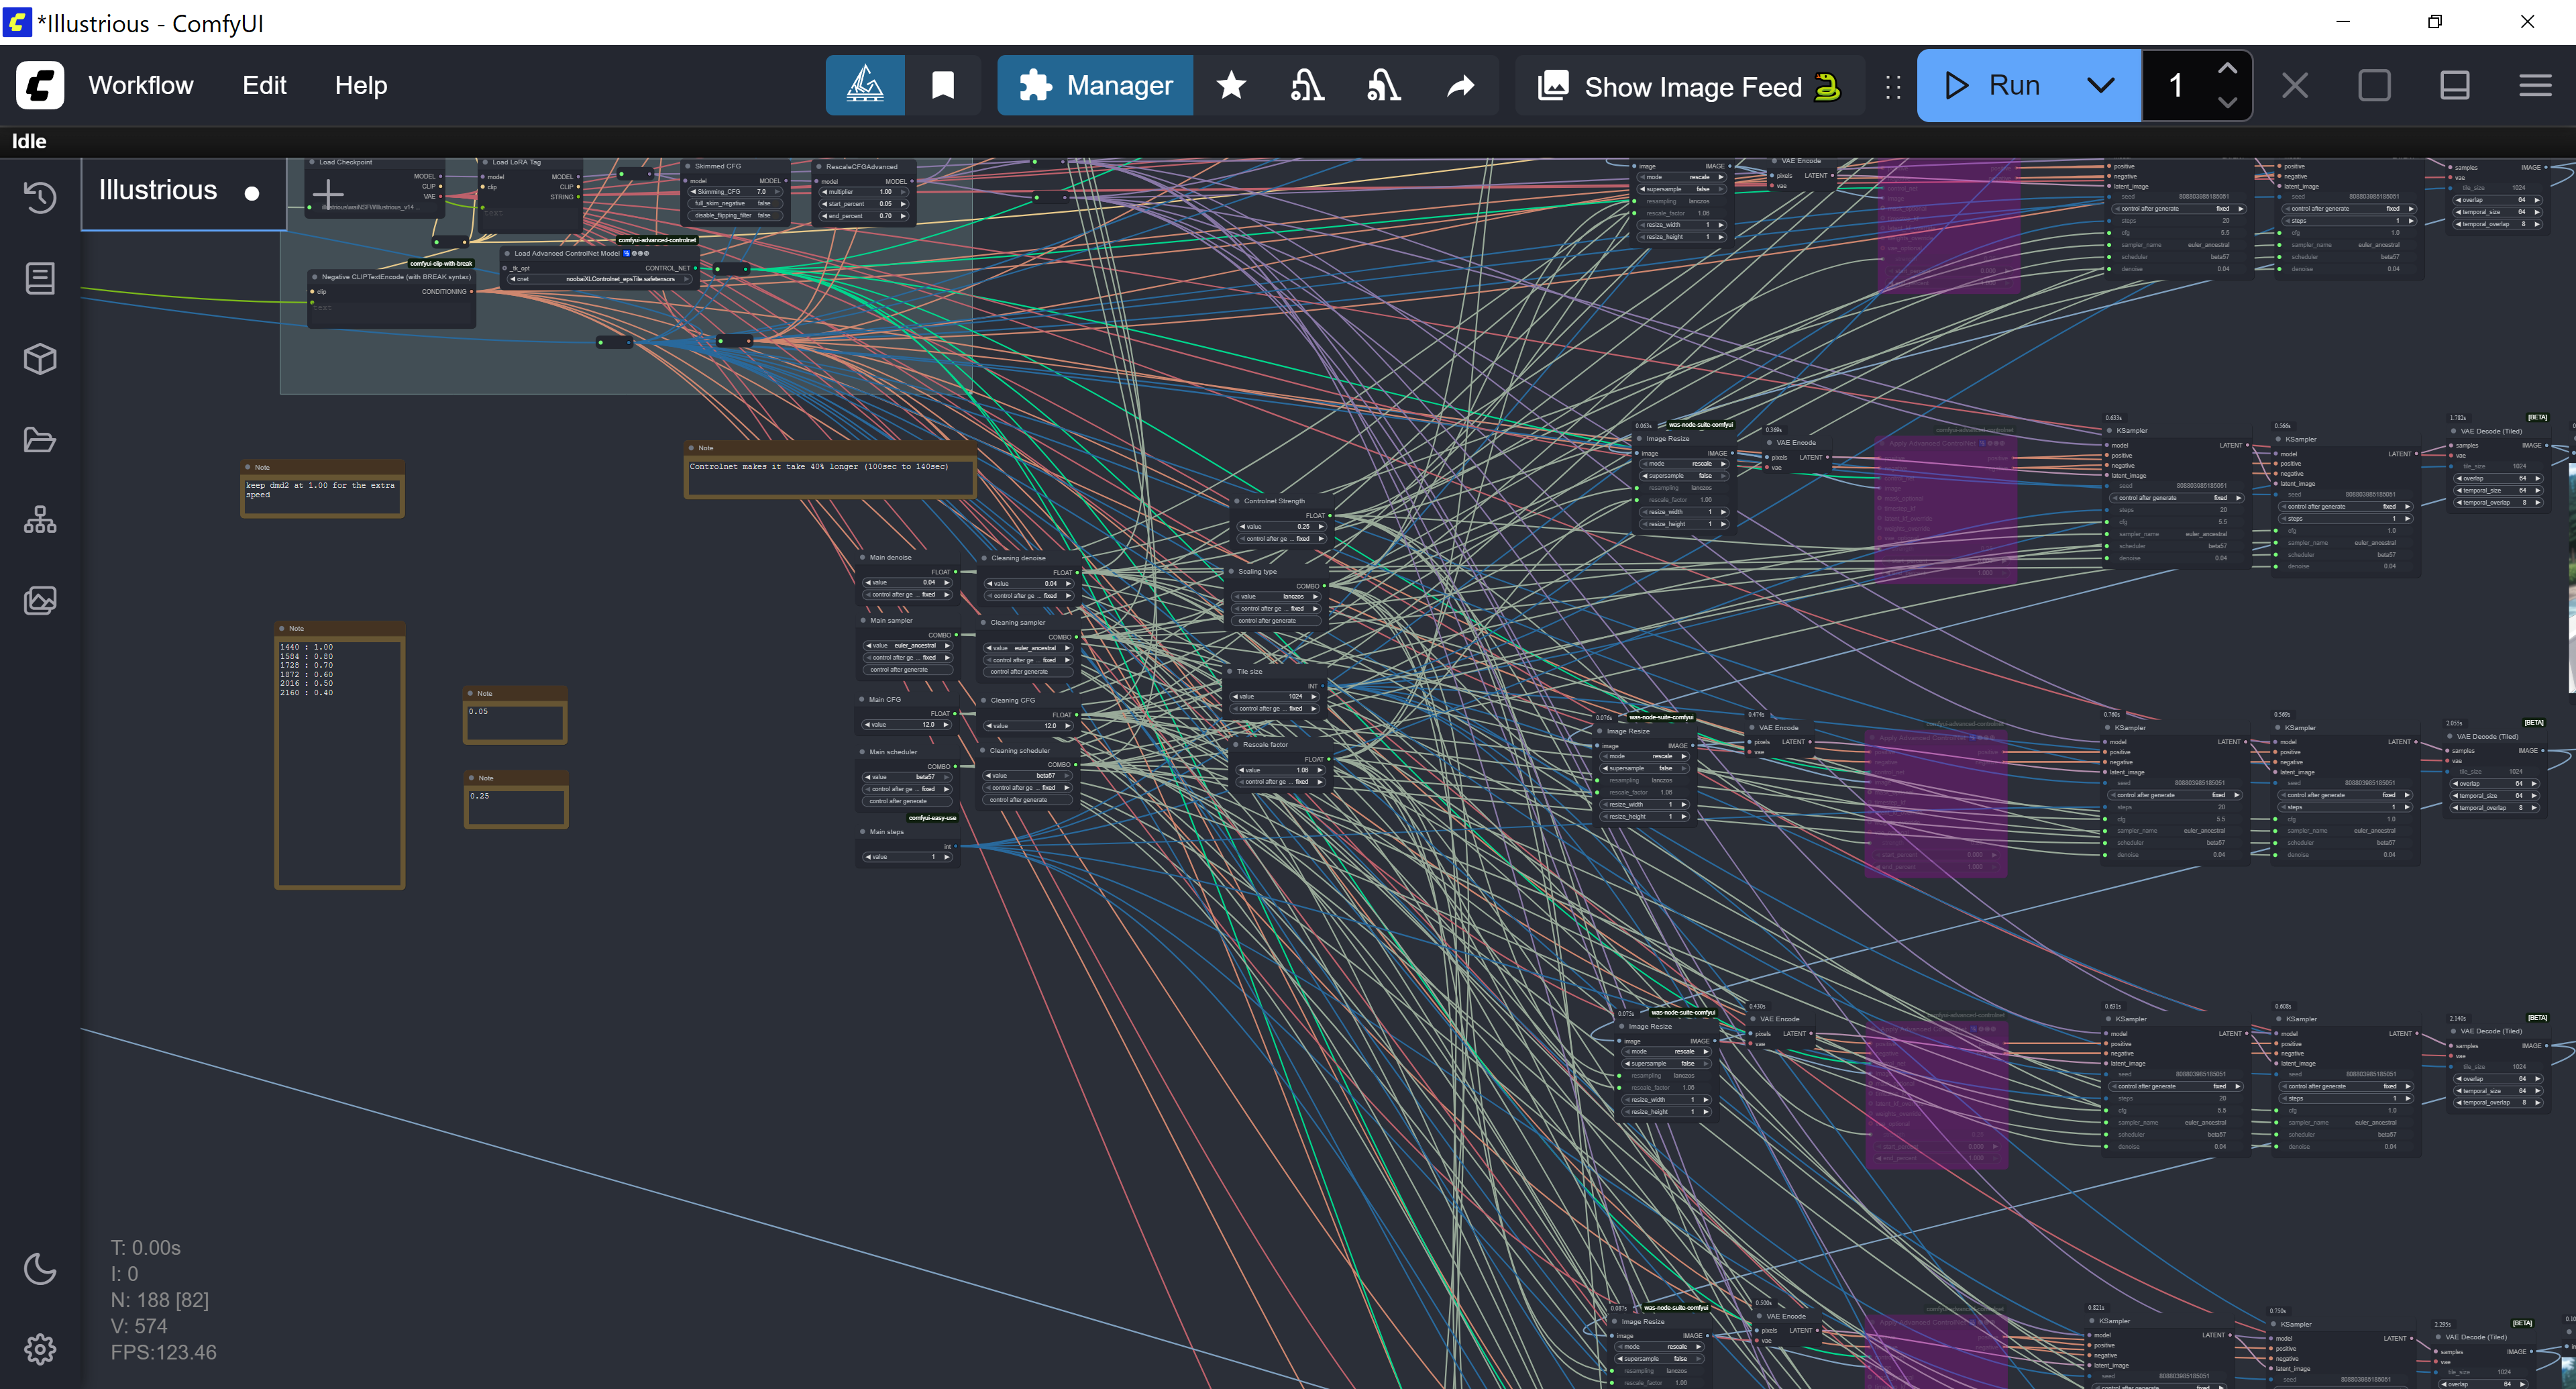Decrease the queue batch count

point(2227,102)
